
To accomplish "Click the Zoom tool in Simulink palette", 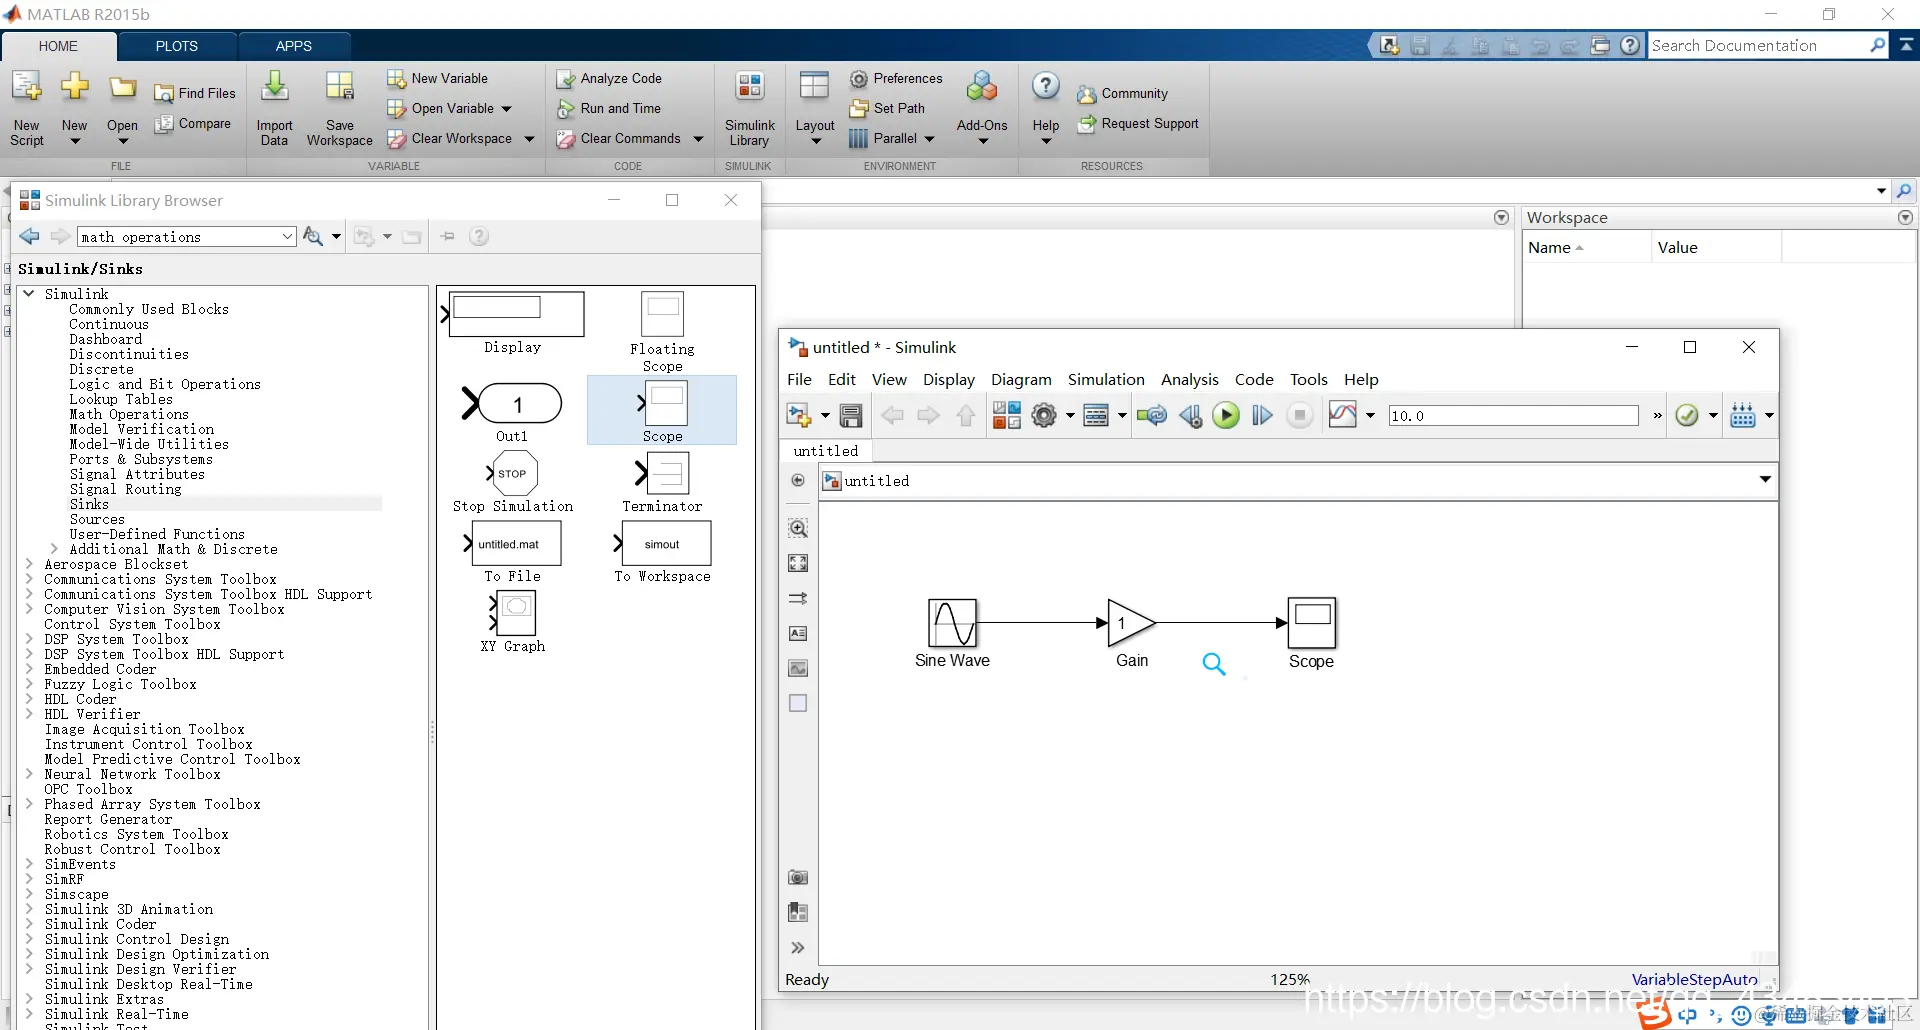I will (x=798, y=528).
